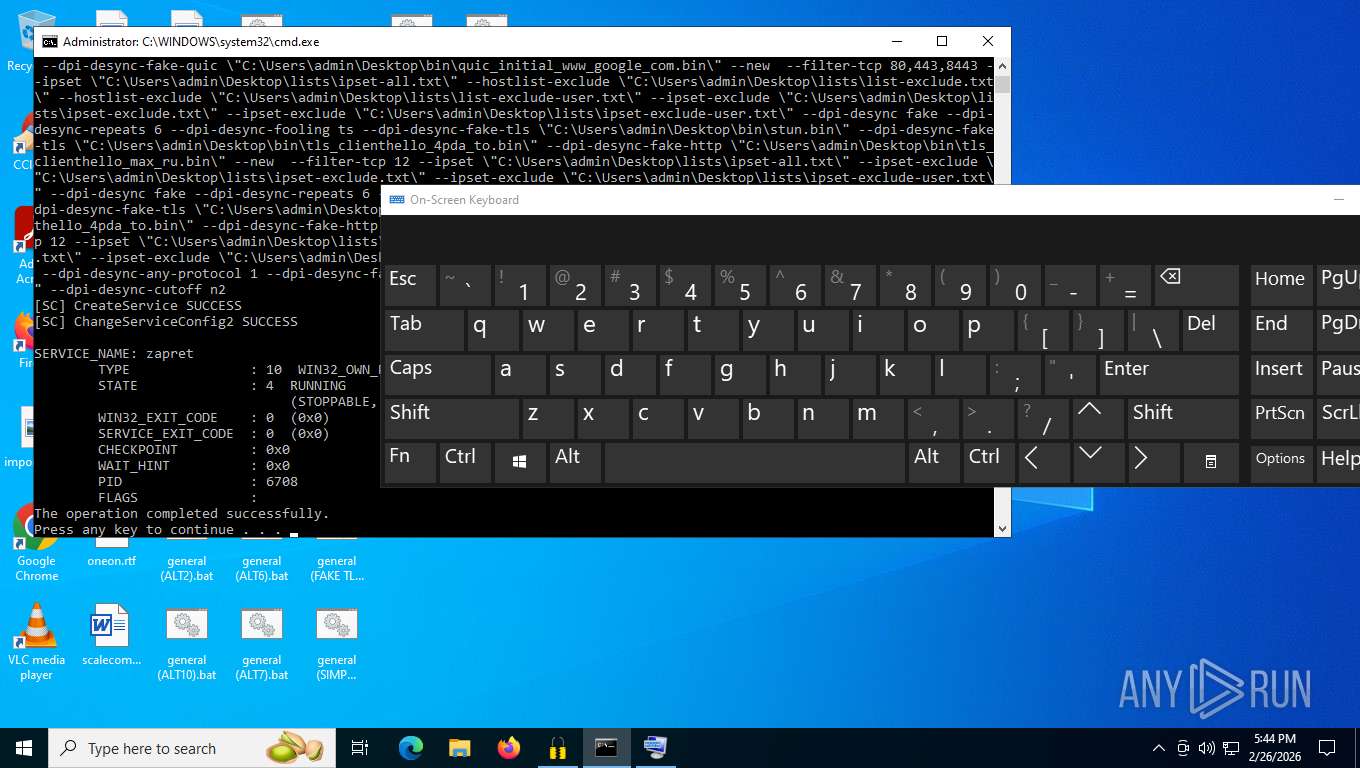This screenshot has height=768, width=1360.
Task: Switch to On-Screen Keyboard taskbar button
Action: click(656, 748)
